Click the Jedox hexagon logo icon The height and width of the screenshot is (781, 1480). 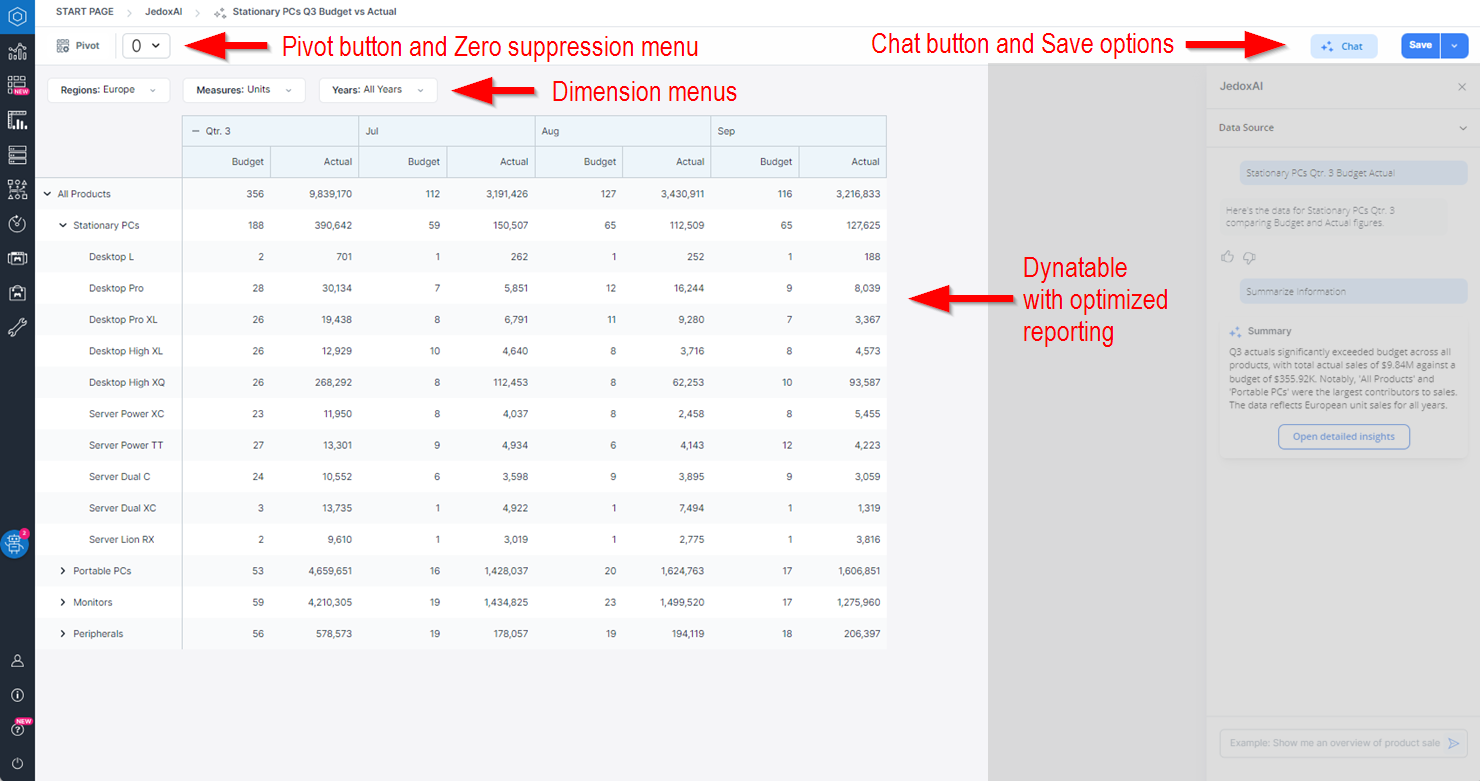coord(17,16)
